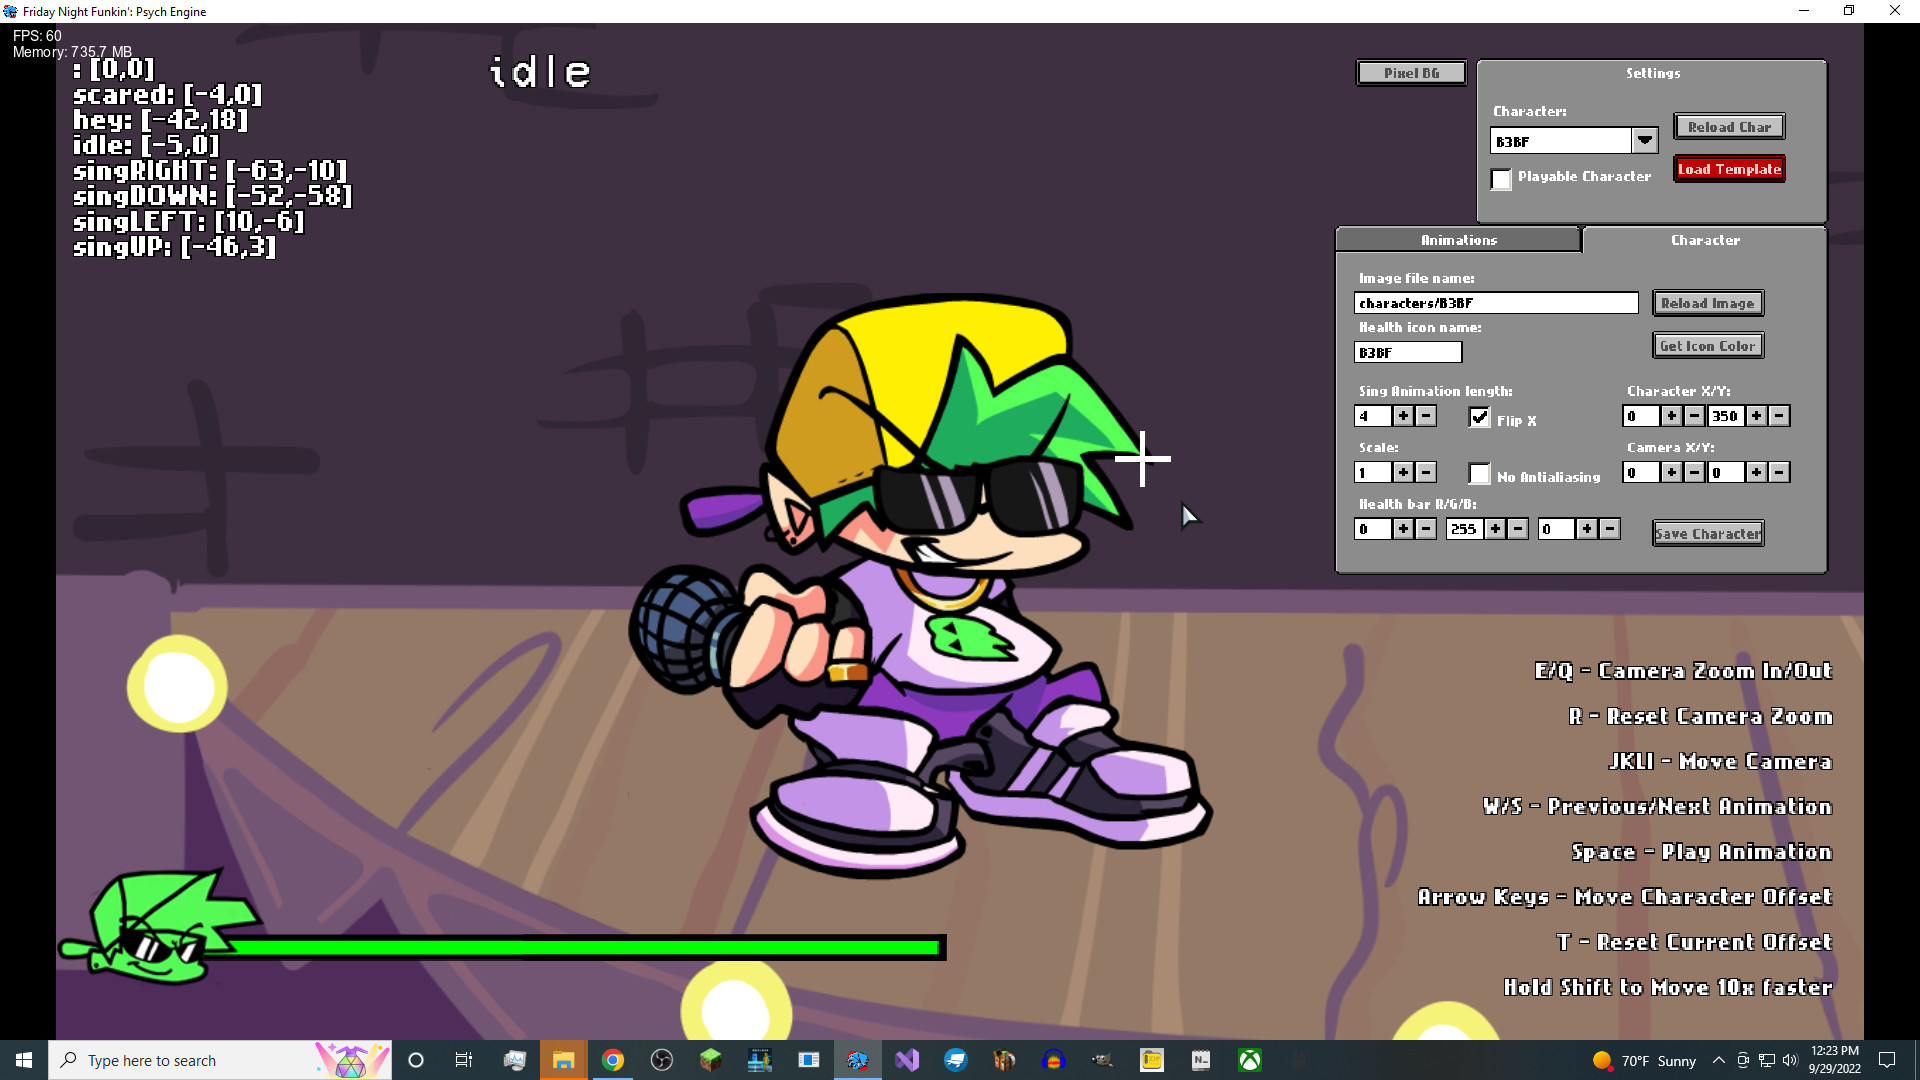
Task: Uncheck the Flip X checkbox
Action: 1480,418
